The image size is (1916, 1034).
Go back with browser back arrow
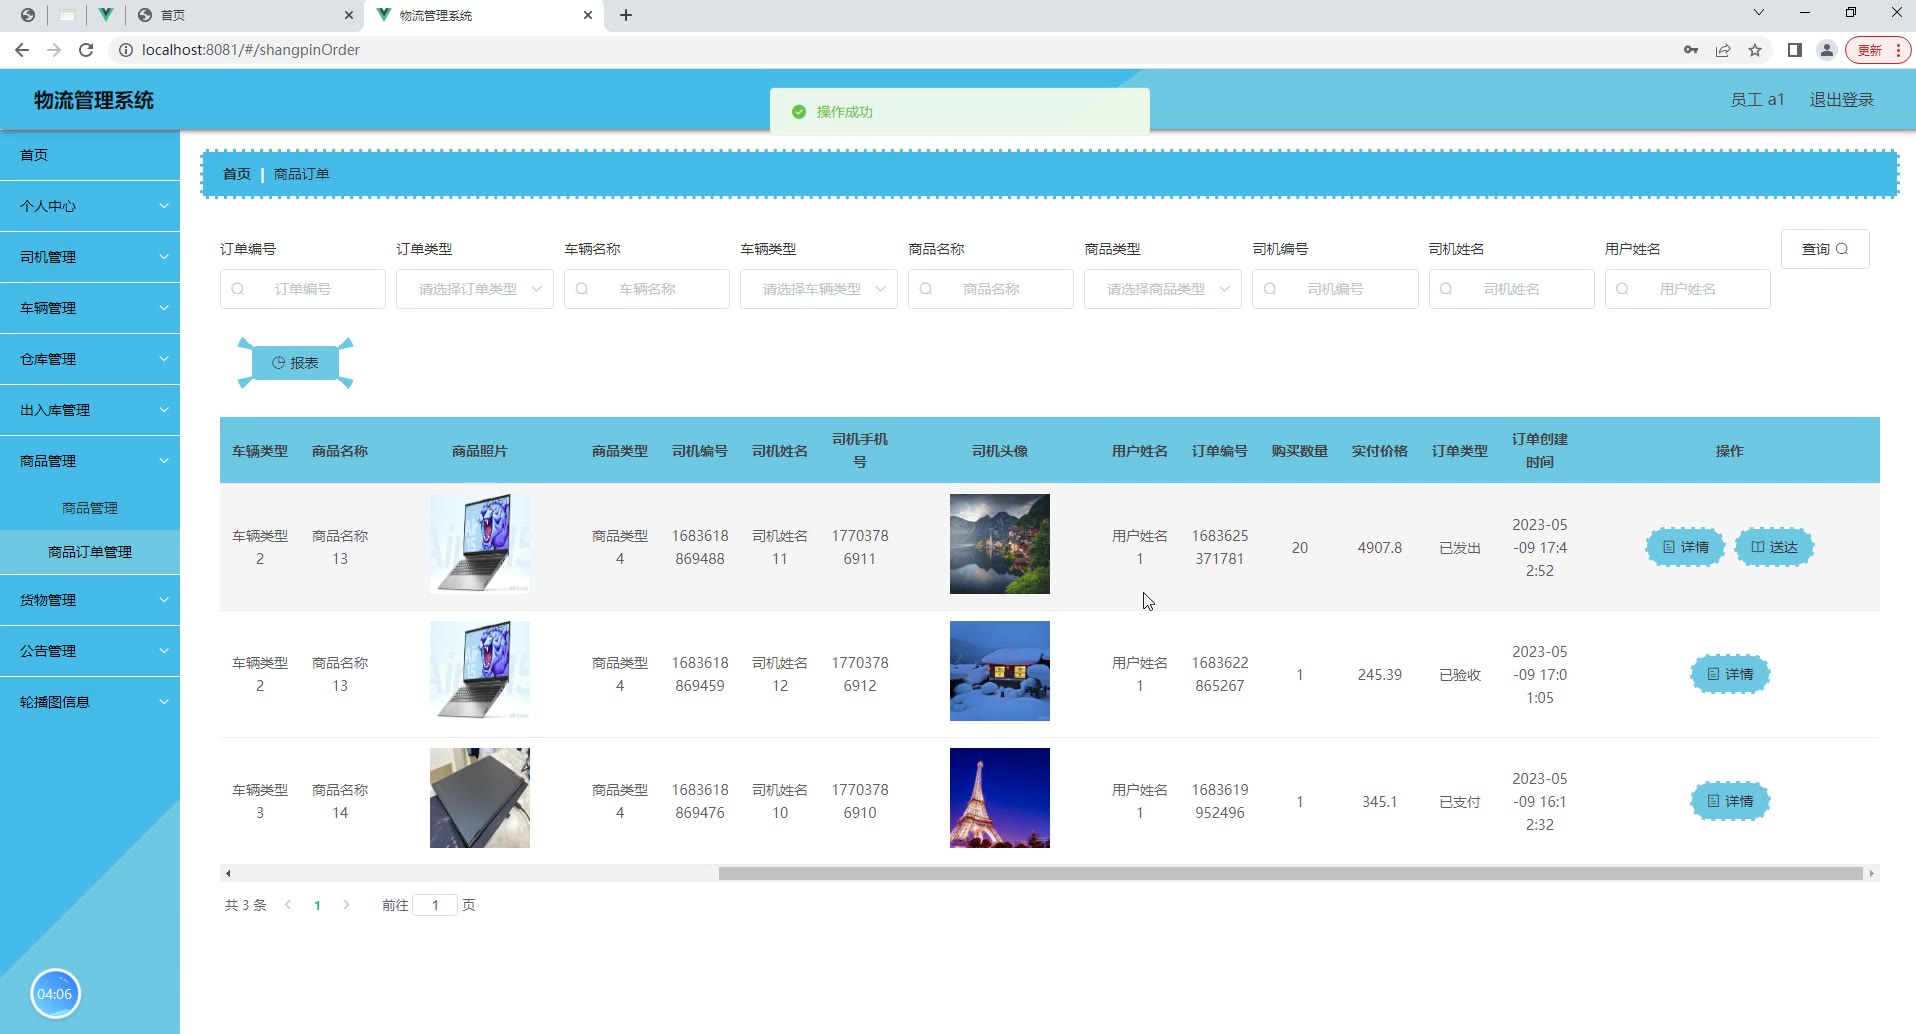pos(22,50)
